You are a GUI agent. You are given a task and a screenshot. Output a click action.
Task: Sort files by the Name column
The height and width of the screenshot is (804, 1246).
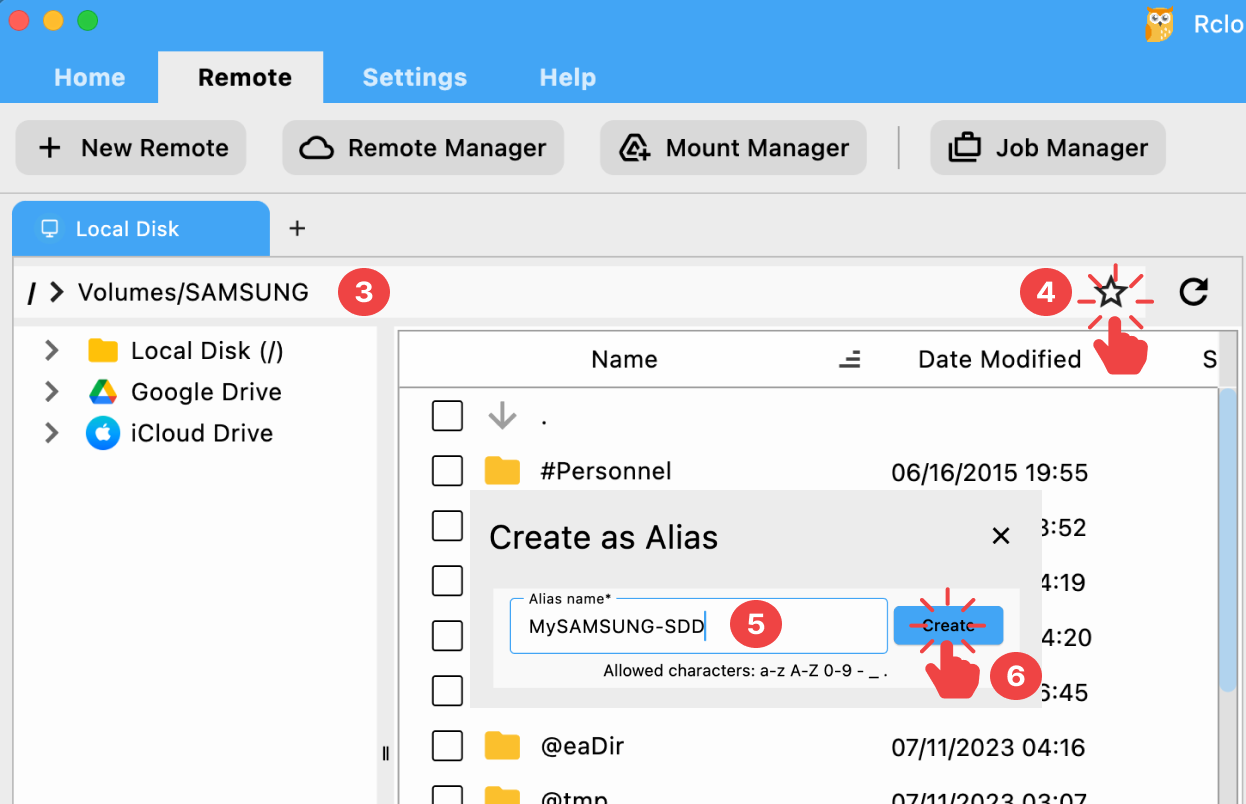[x=624, y=359]
